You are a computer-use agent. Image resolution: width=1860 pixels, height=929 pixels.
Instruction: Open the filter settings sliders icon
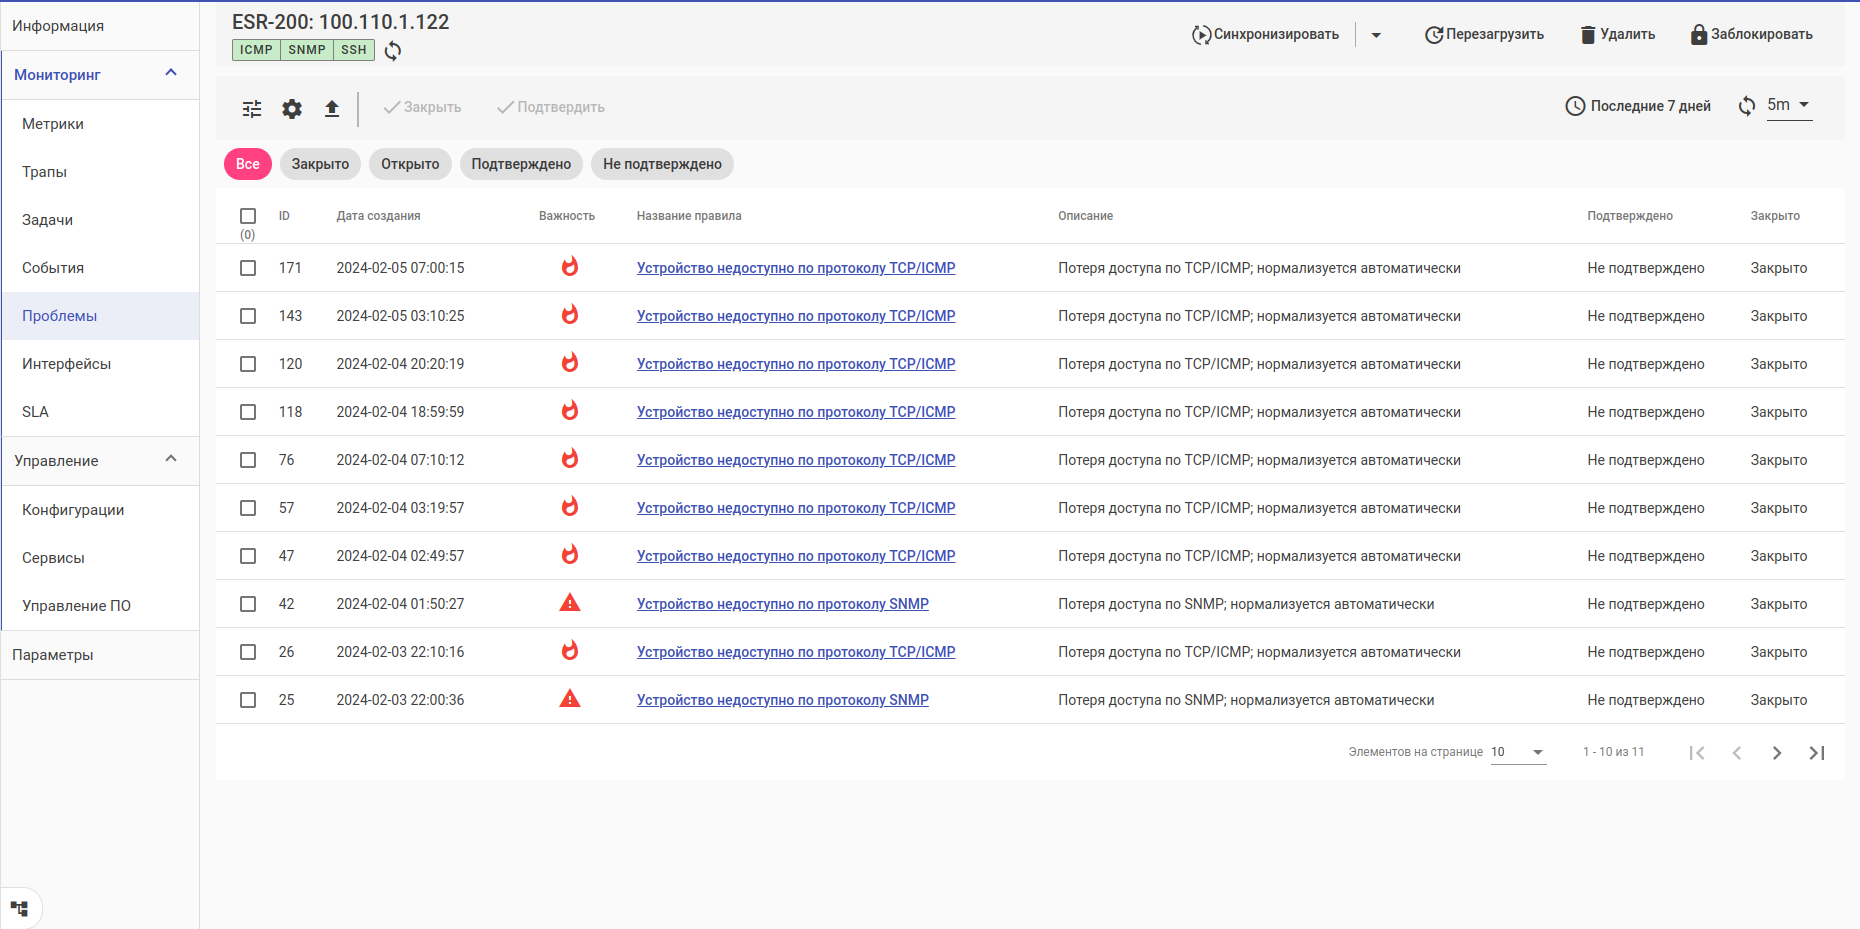pyautogui.click(x=252, y=109)
